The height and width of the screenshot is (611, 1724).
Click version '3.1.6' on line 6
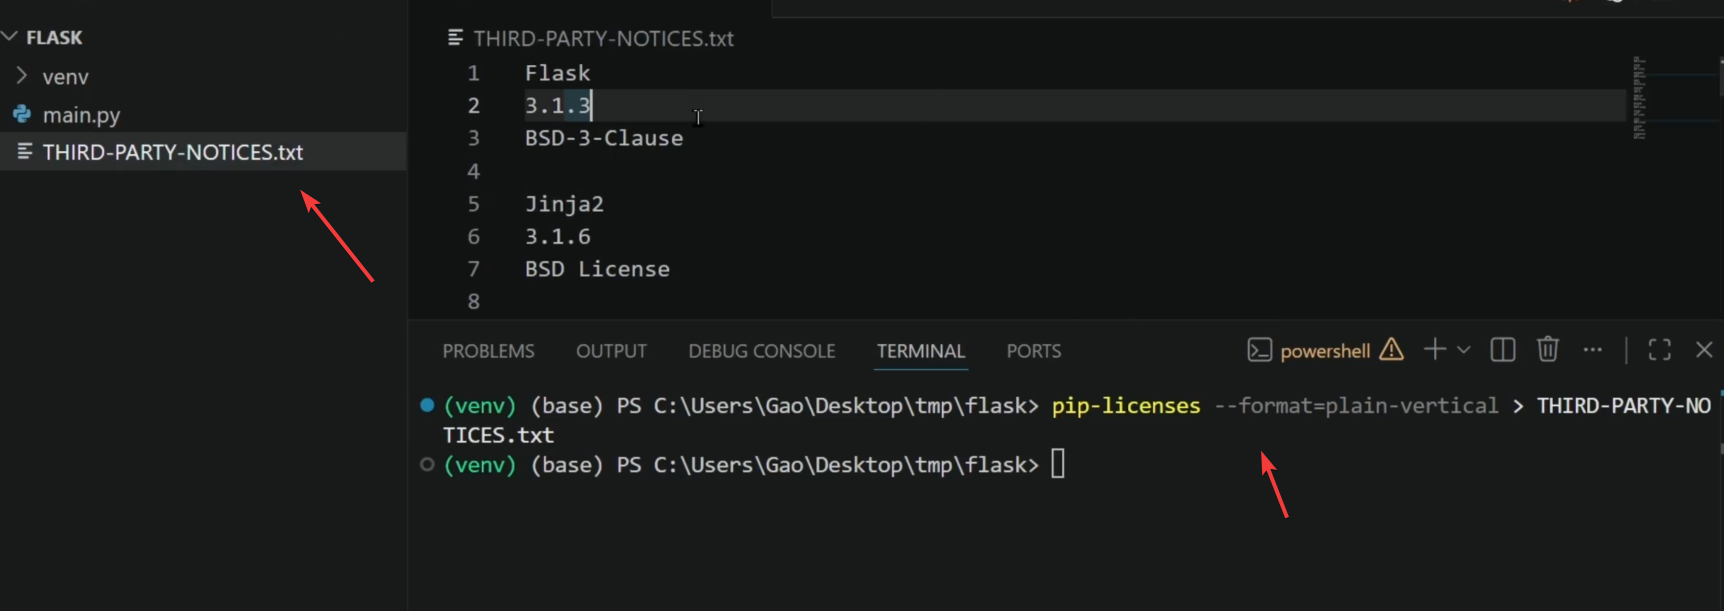557,237
